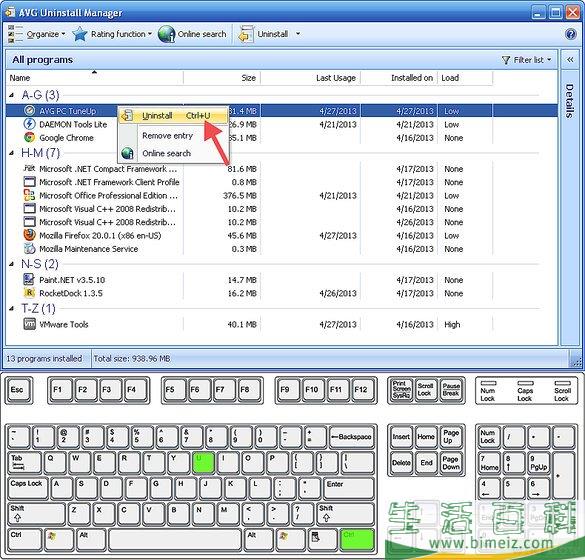The image size is (585, 560).
Task: Select the AVG PC TuneUp row name
Action: 68,111
